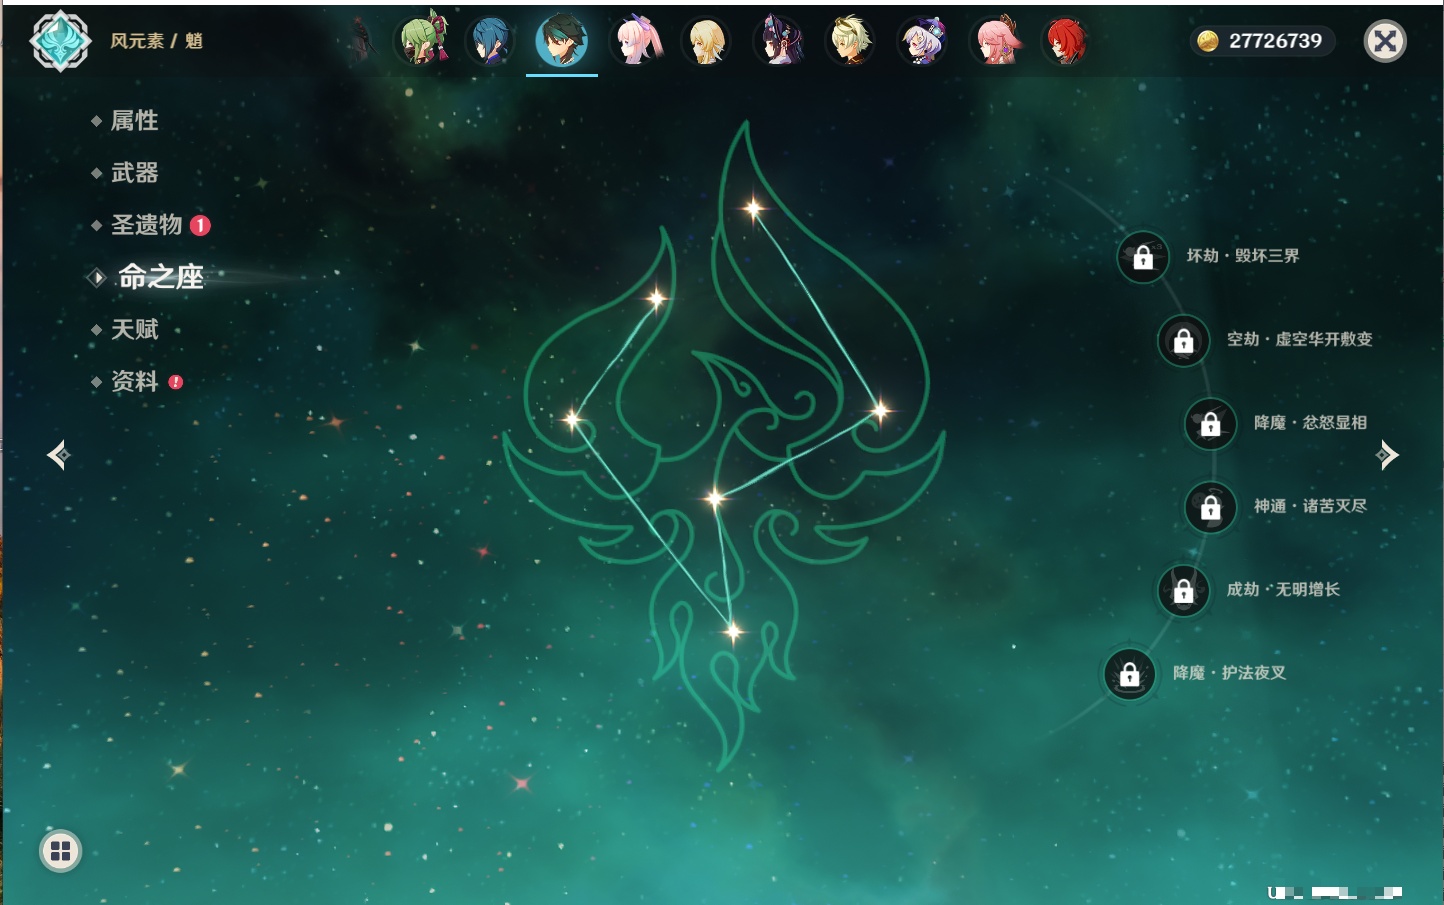This screenshot has height=905, width=1444.
Task: Open locked constellation 空劫·虚空华开敷变
Action: [1183, 340]
